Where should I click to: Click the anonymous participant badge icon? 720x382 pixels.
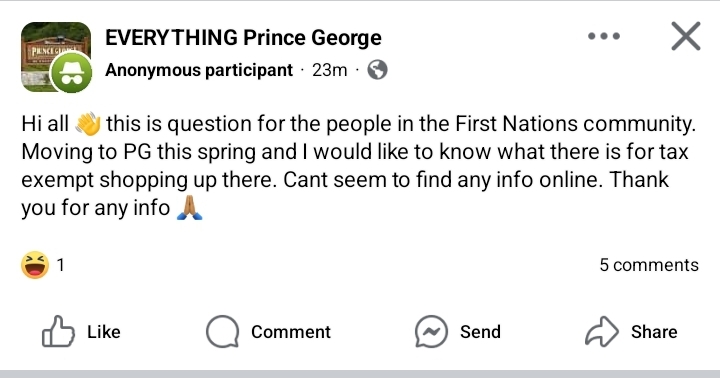[x=71, y=73]
